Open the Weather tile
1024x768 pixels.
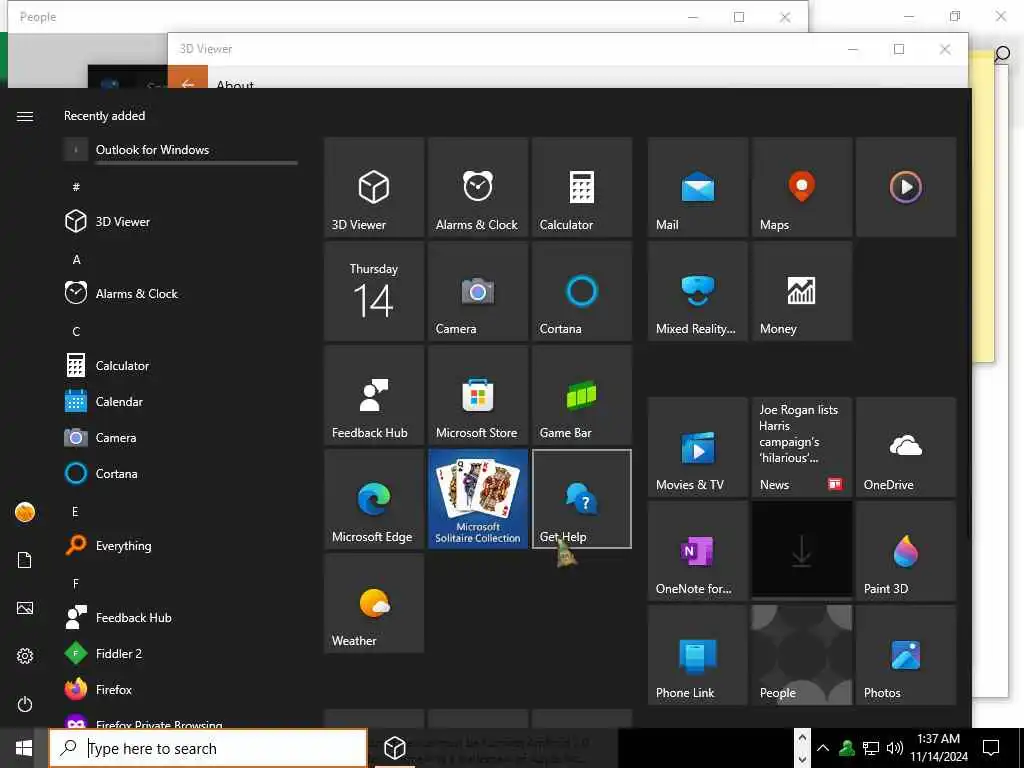pos(374,602)
